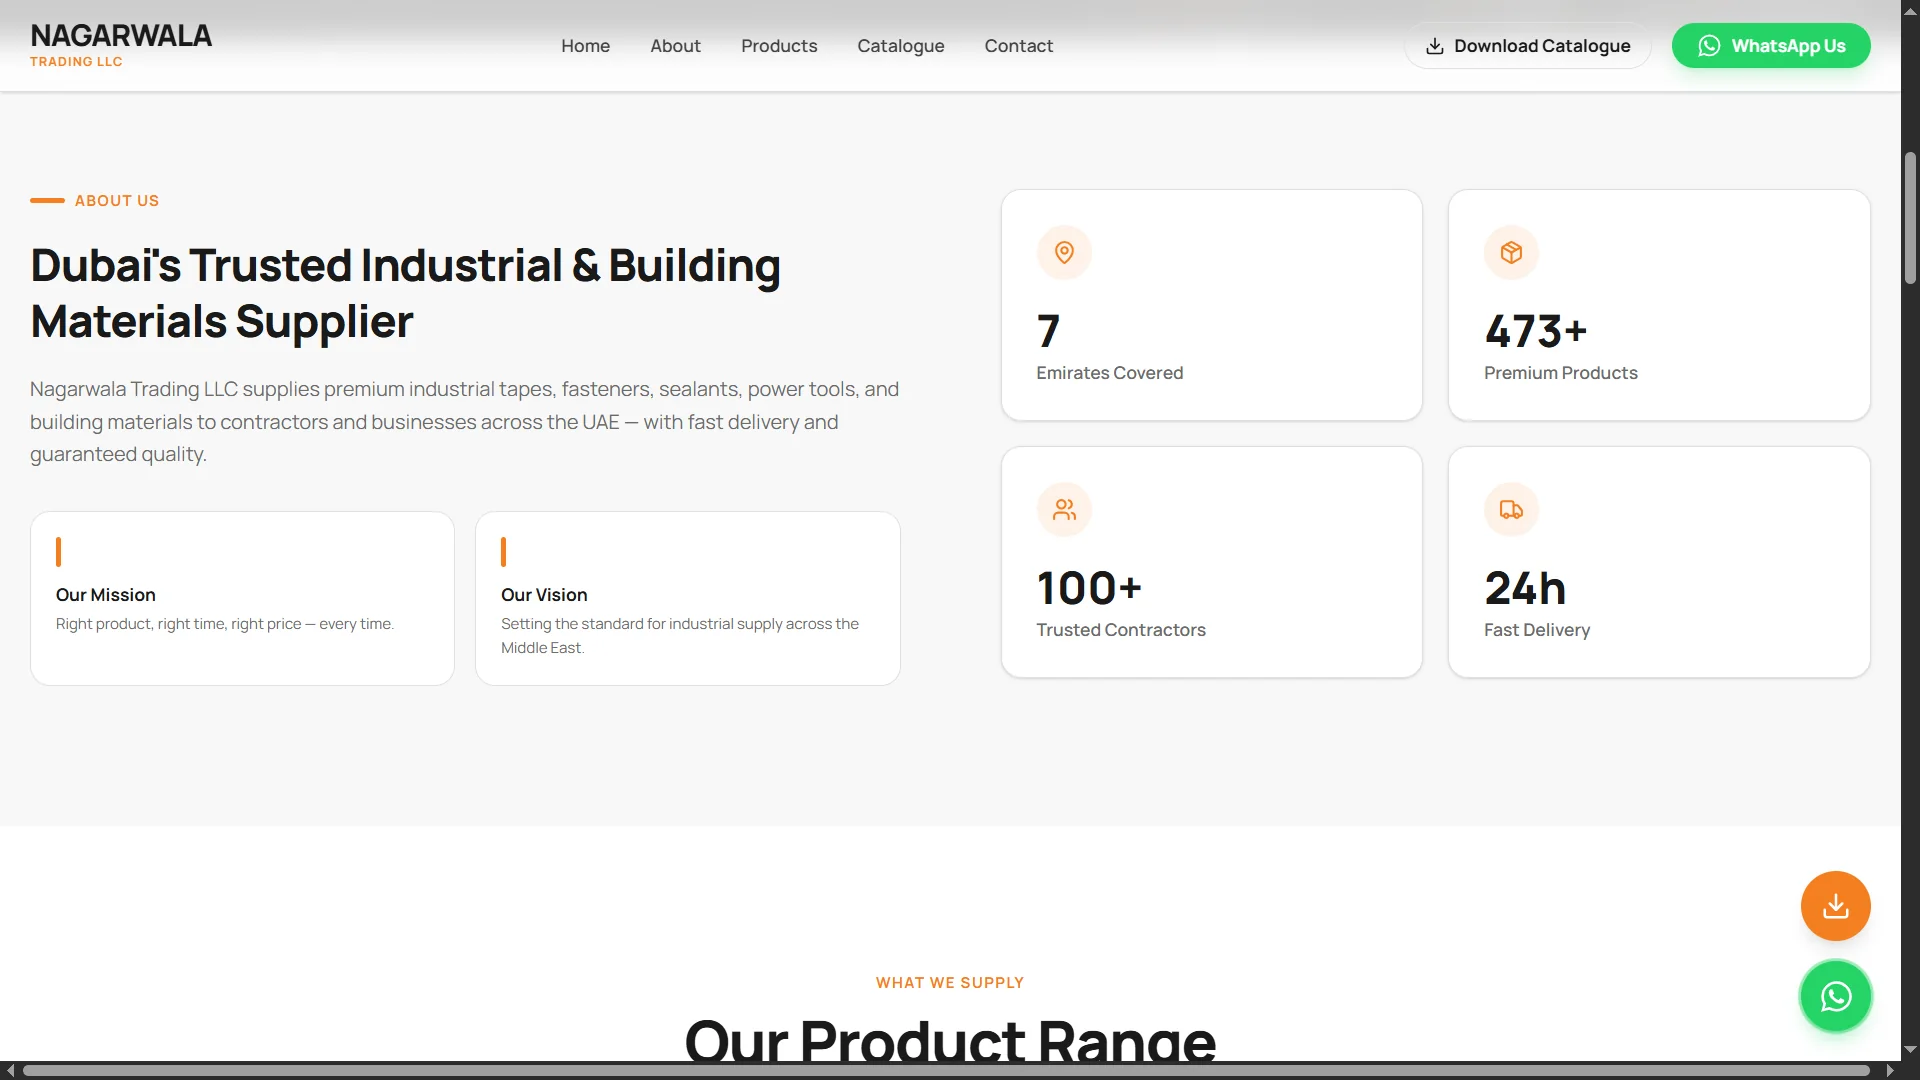1920x1080 pixels.
Task: Click the Download Catalogue header button
Action: point(1527,46)
